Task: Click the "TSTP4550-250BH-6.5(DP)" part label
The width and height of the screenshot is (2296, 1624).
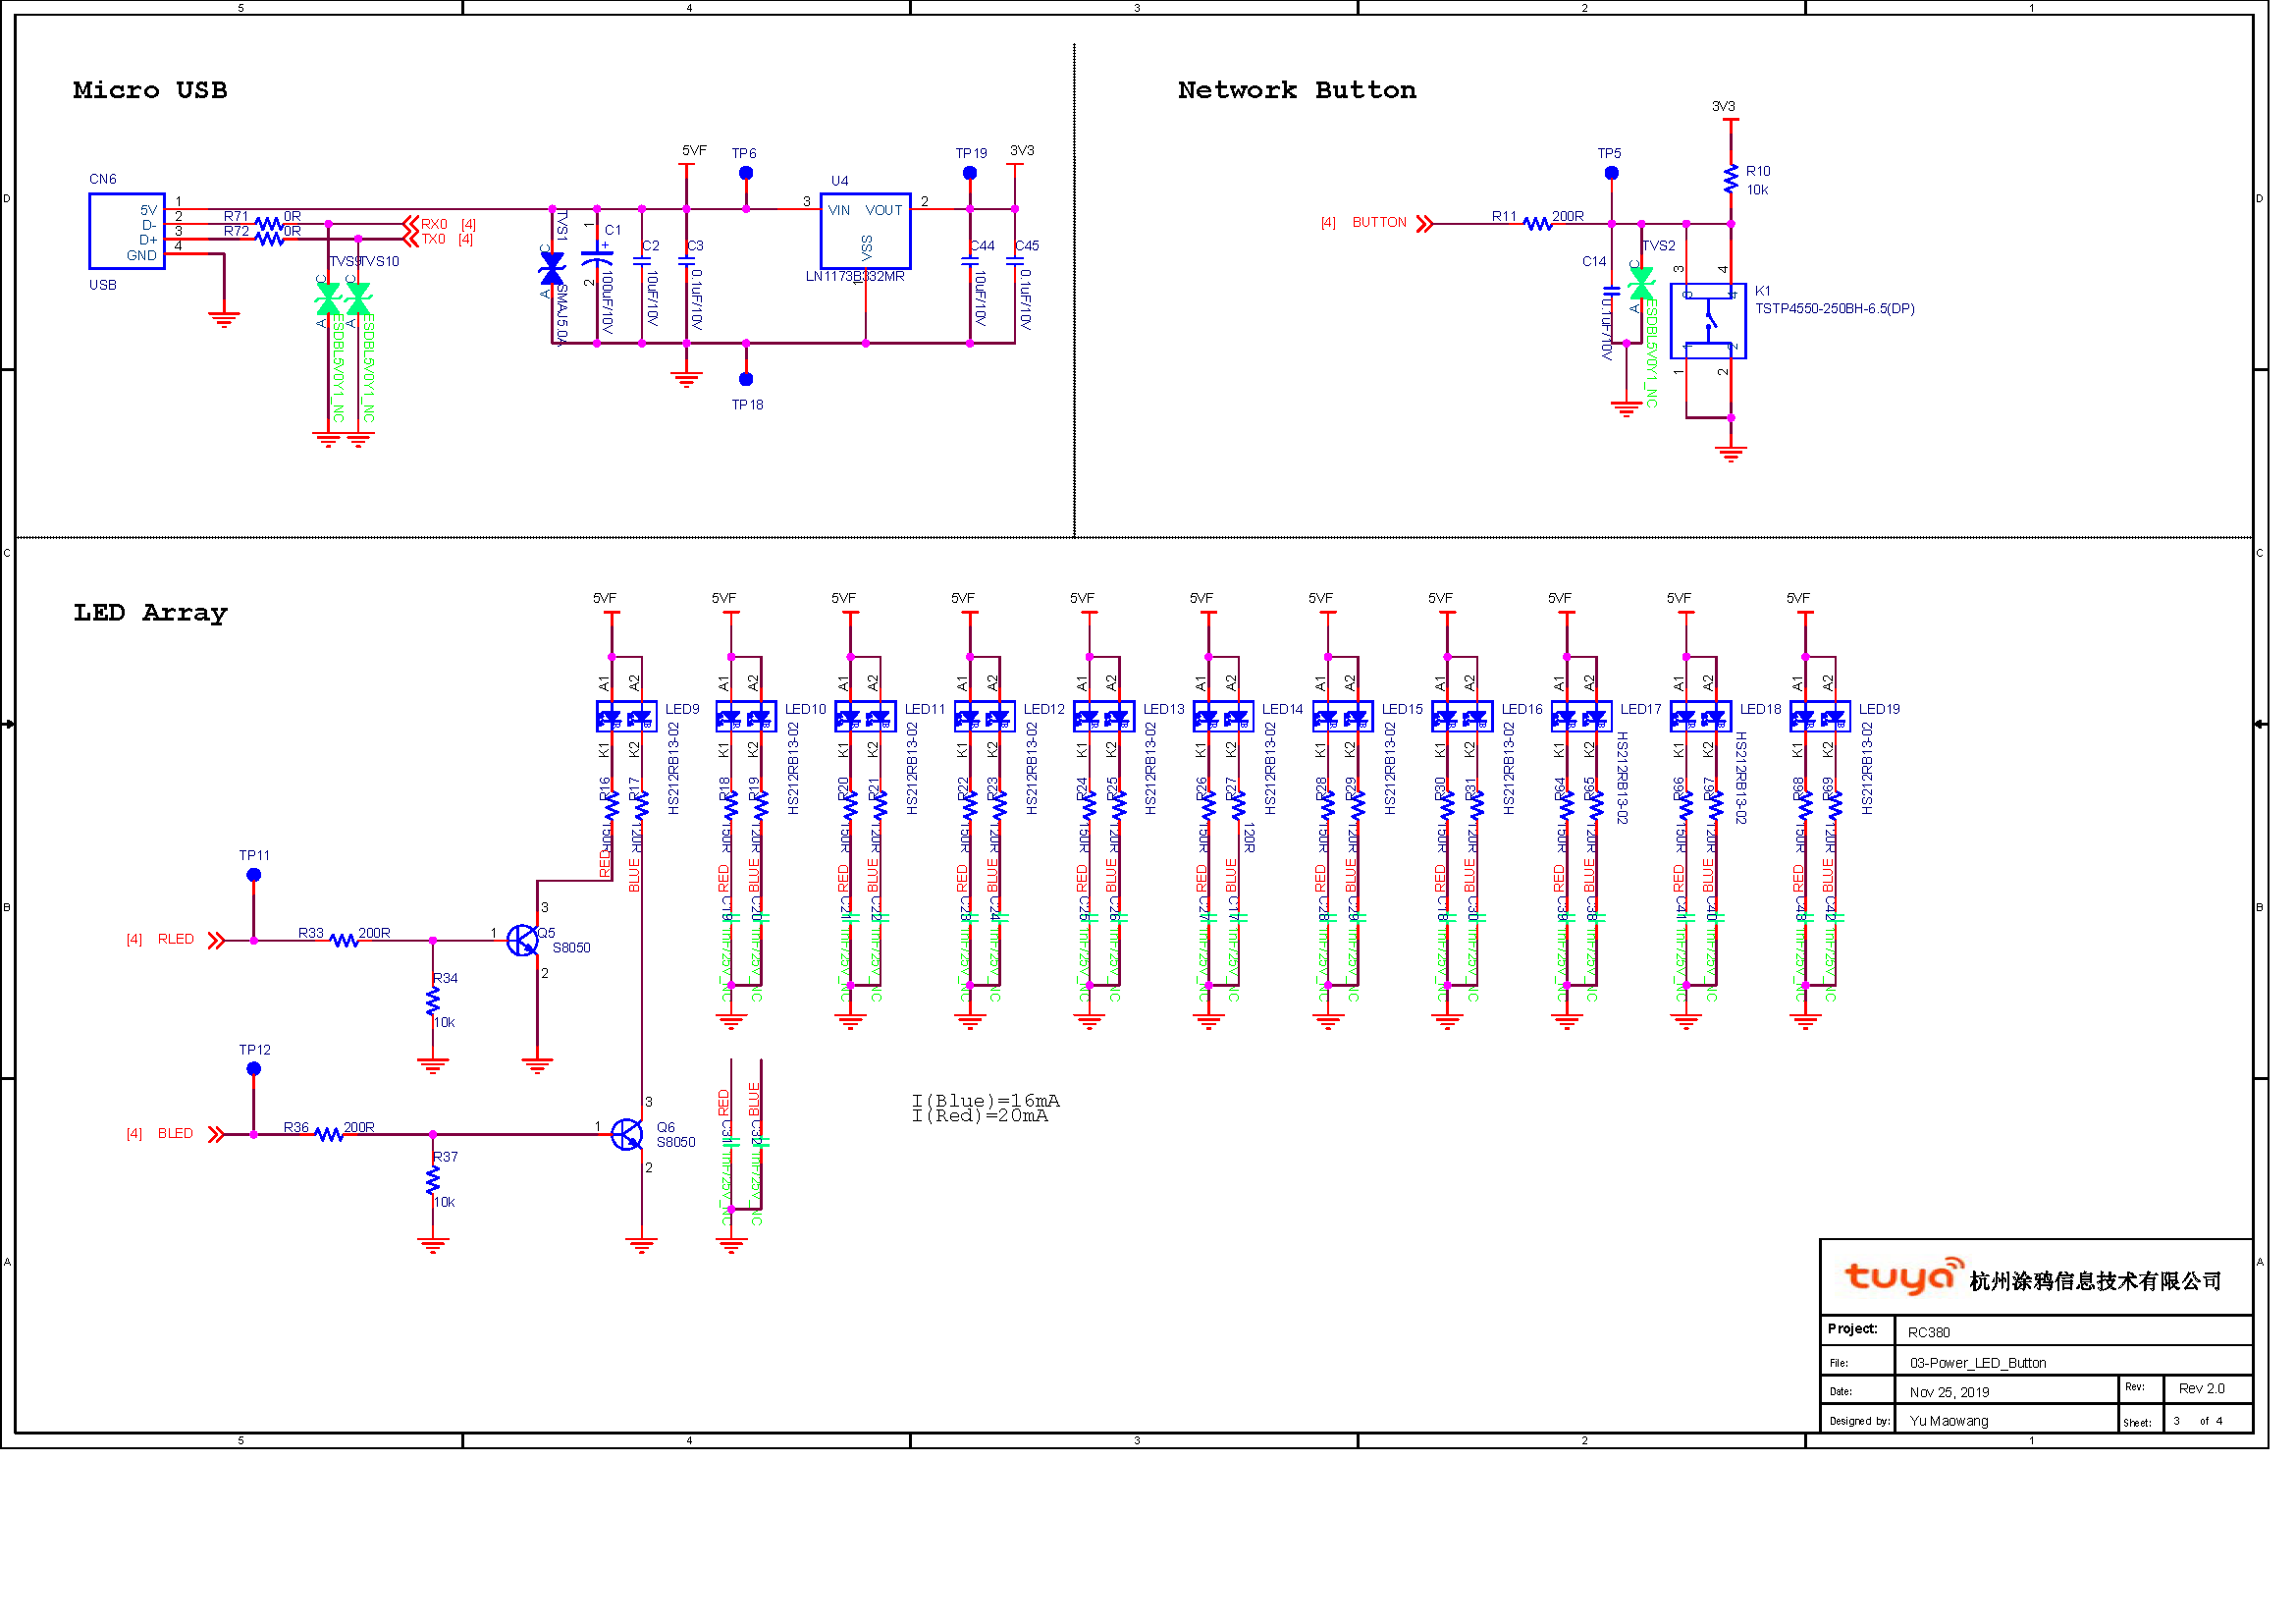Action: (1835, 309)
